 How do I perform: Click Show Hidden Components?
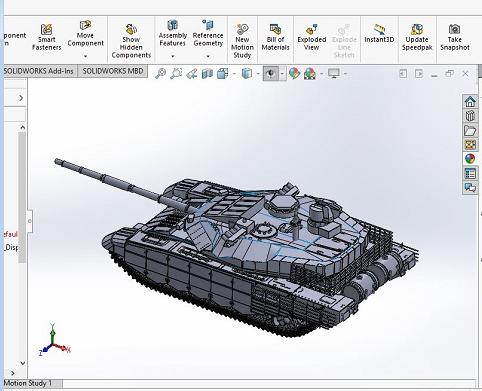[131, 41]
